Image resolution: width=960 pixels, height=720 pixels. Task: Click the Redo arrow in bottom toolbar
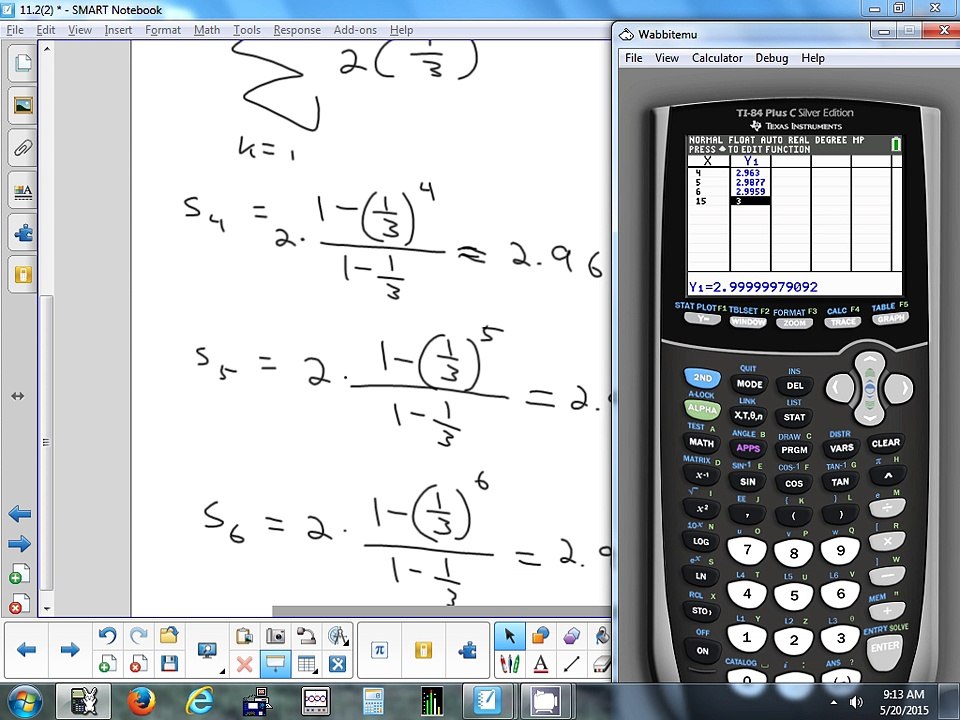(138, 636)
